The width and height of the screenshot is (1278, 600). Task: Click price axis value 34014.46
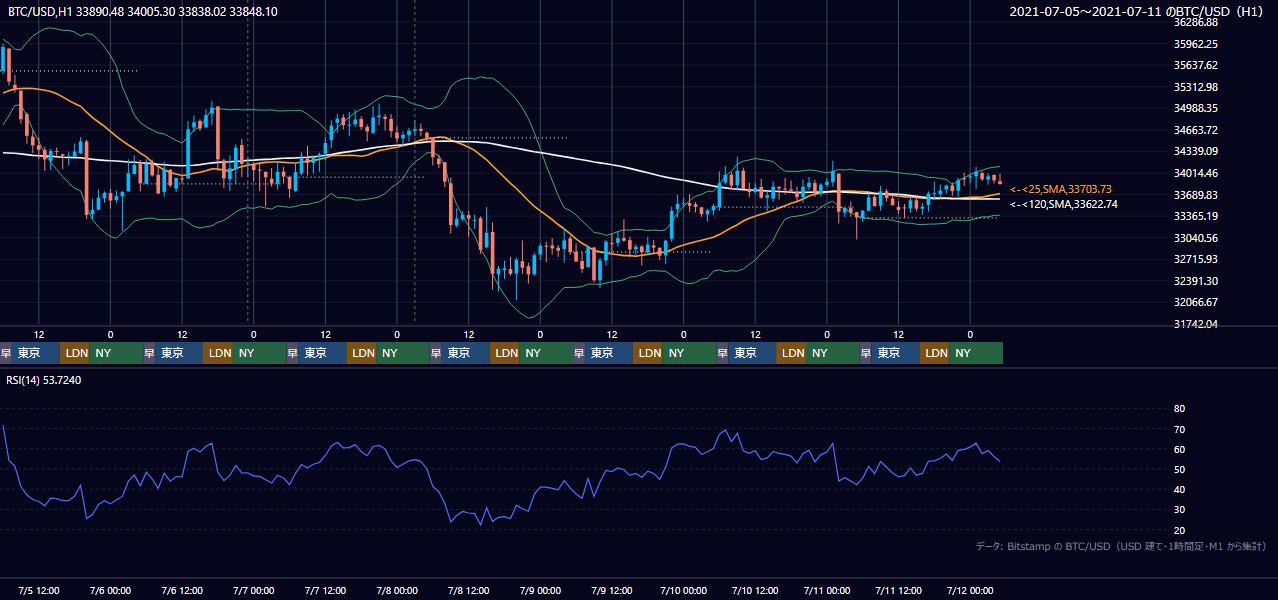(1196, 173)
